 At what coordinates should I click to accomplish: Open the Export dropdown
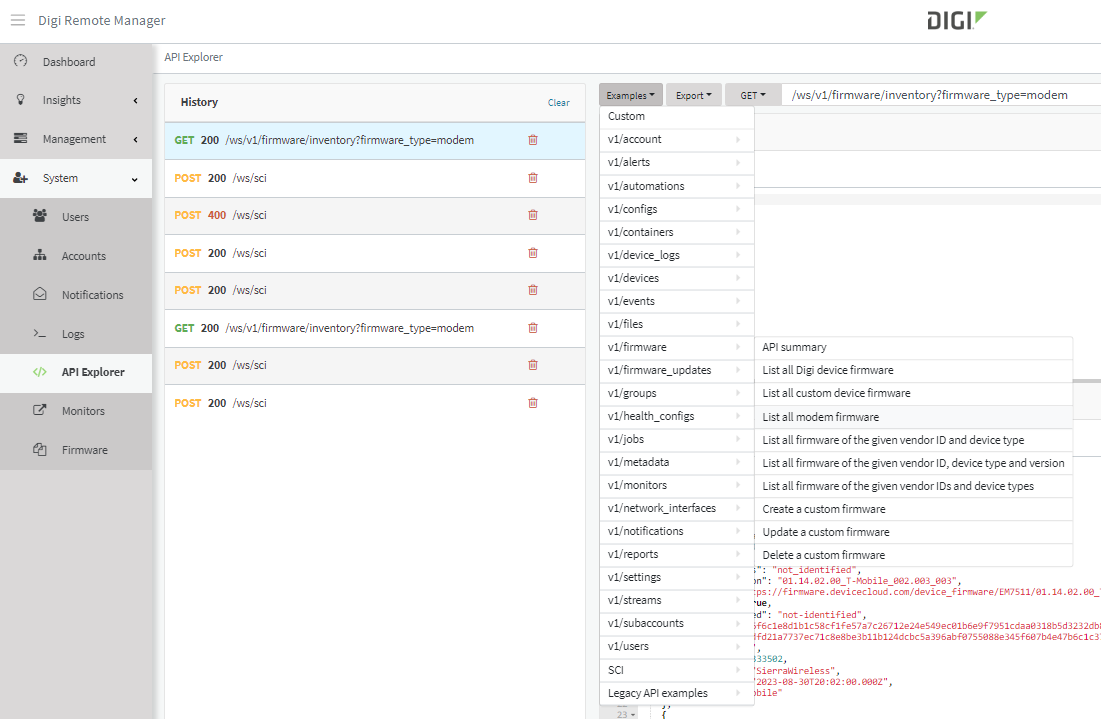coord(694,95)
